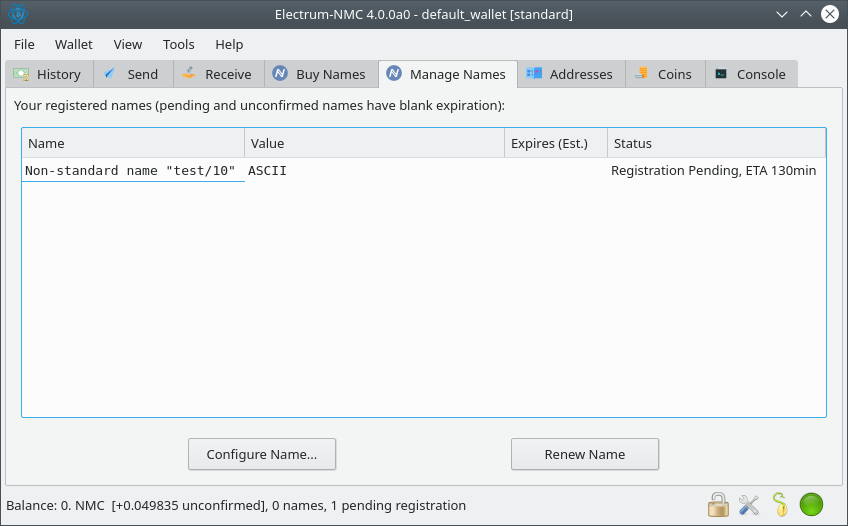This screenshot has height=526, width=848.
Task: Open the File menu
Action: coord(24,44)
